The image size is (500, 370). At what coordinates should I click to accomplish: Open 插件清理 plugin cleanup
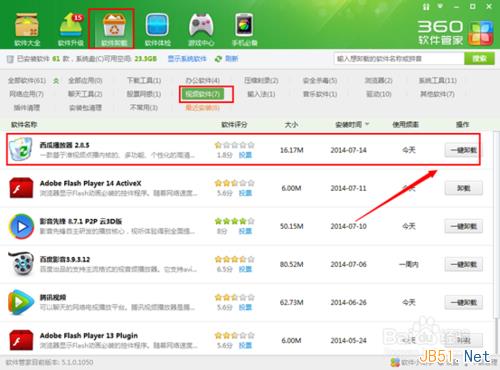pyautogui.click(x=27, y=108)
